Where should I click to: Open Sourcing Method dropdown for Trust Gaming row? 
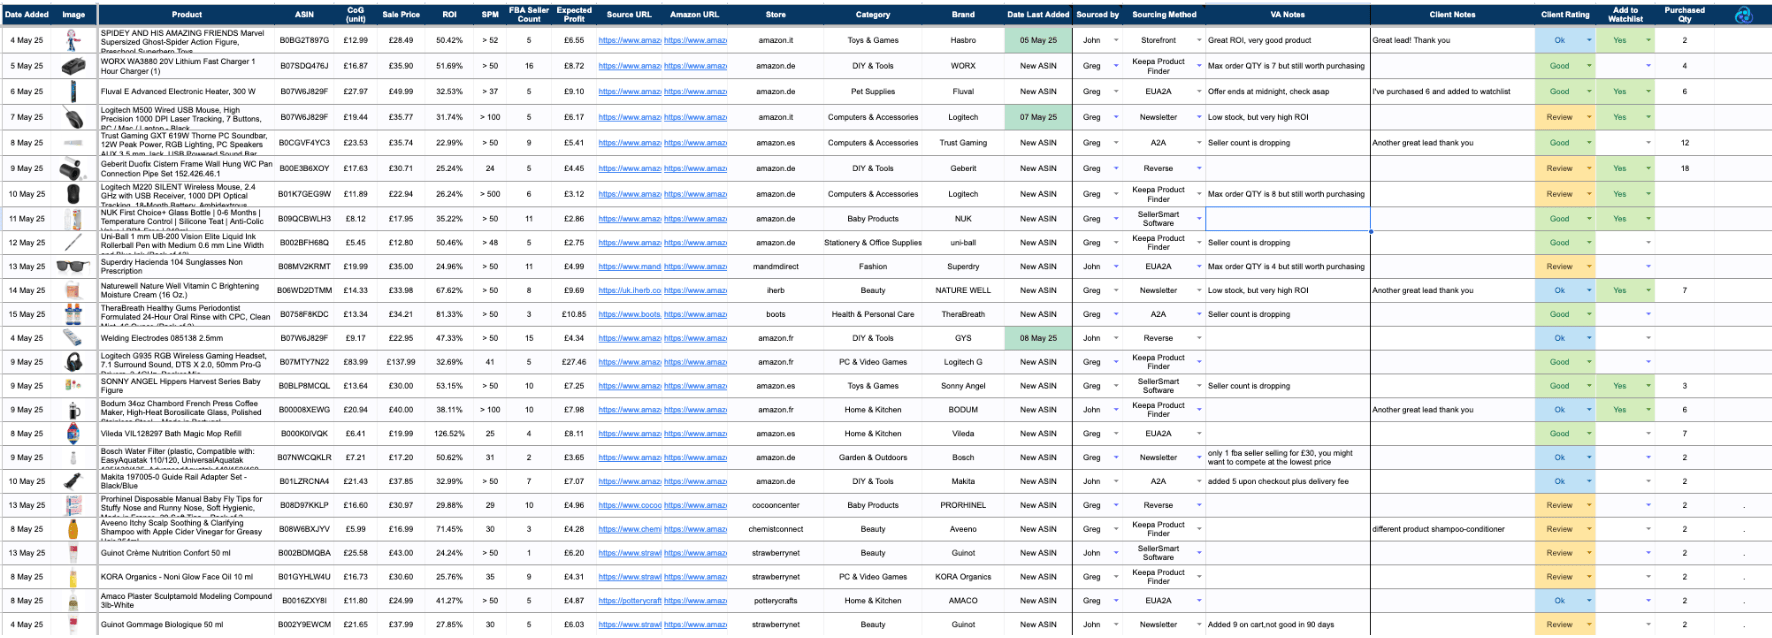[1199, 143]
